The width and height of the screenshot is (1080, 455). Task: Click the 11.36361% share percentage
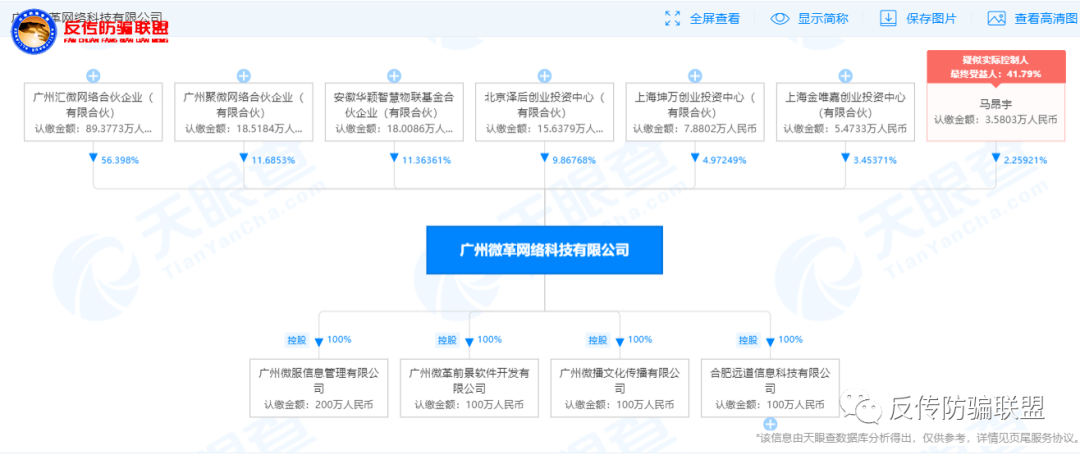coord(426,160)
